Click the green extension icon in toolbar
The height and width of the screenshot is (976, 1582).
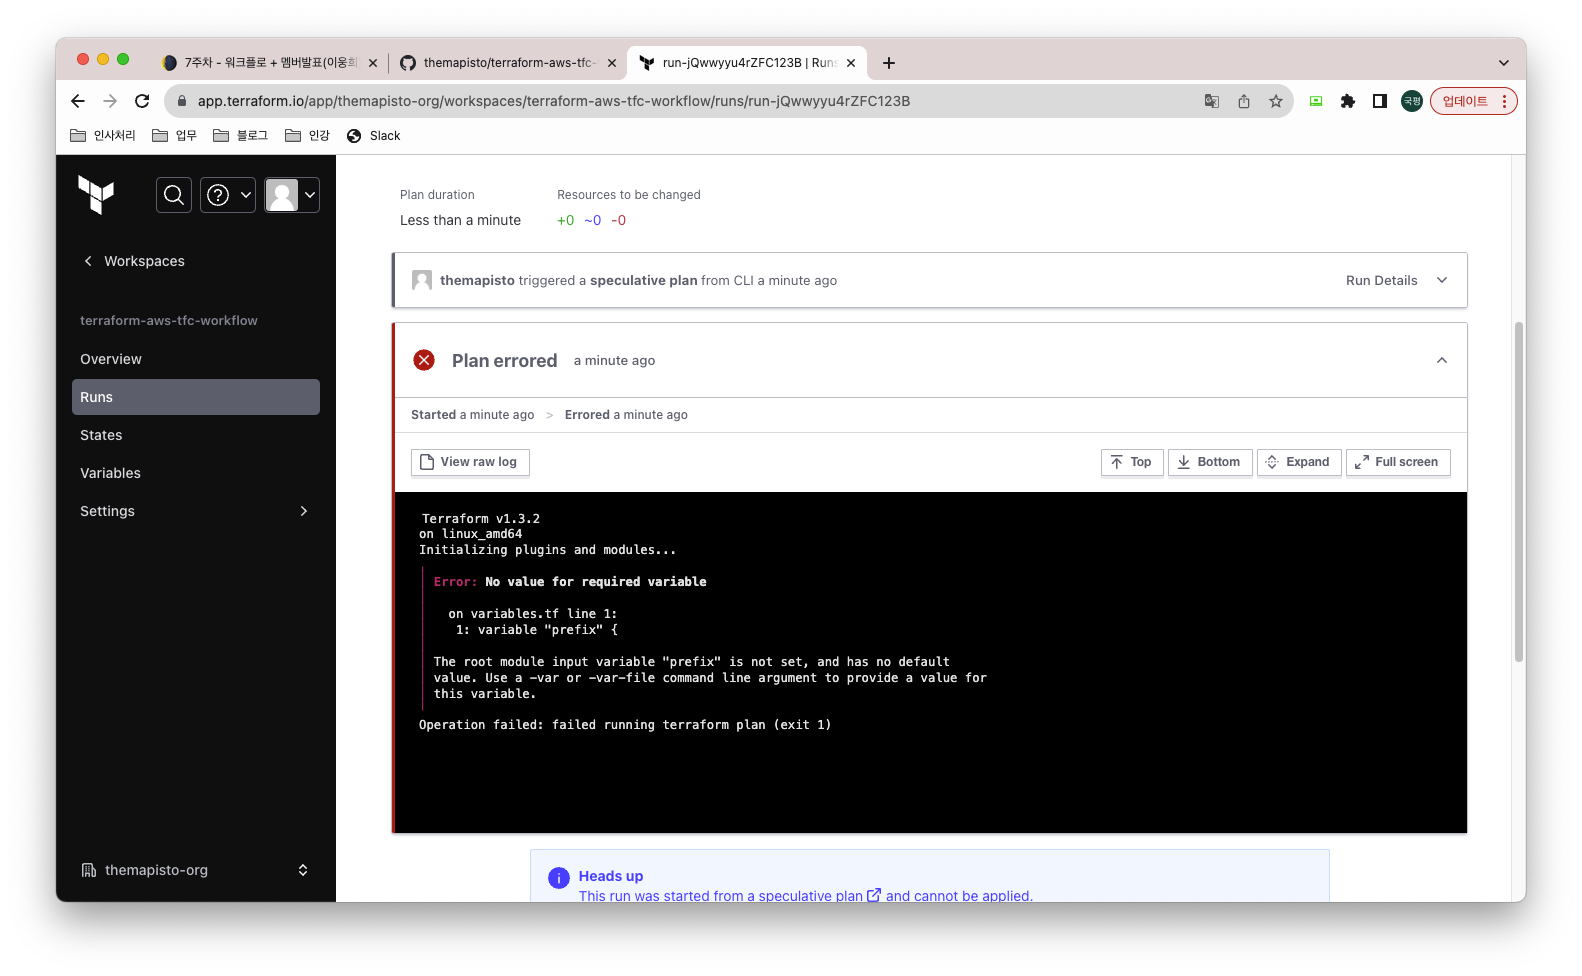point(1316,101)
